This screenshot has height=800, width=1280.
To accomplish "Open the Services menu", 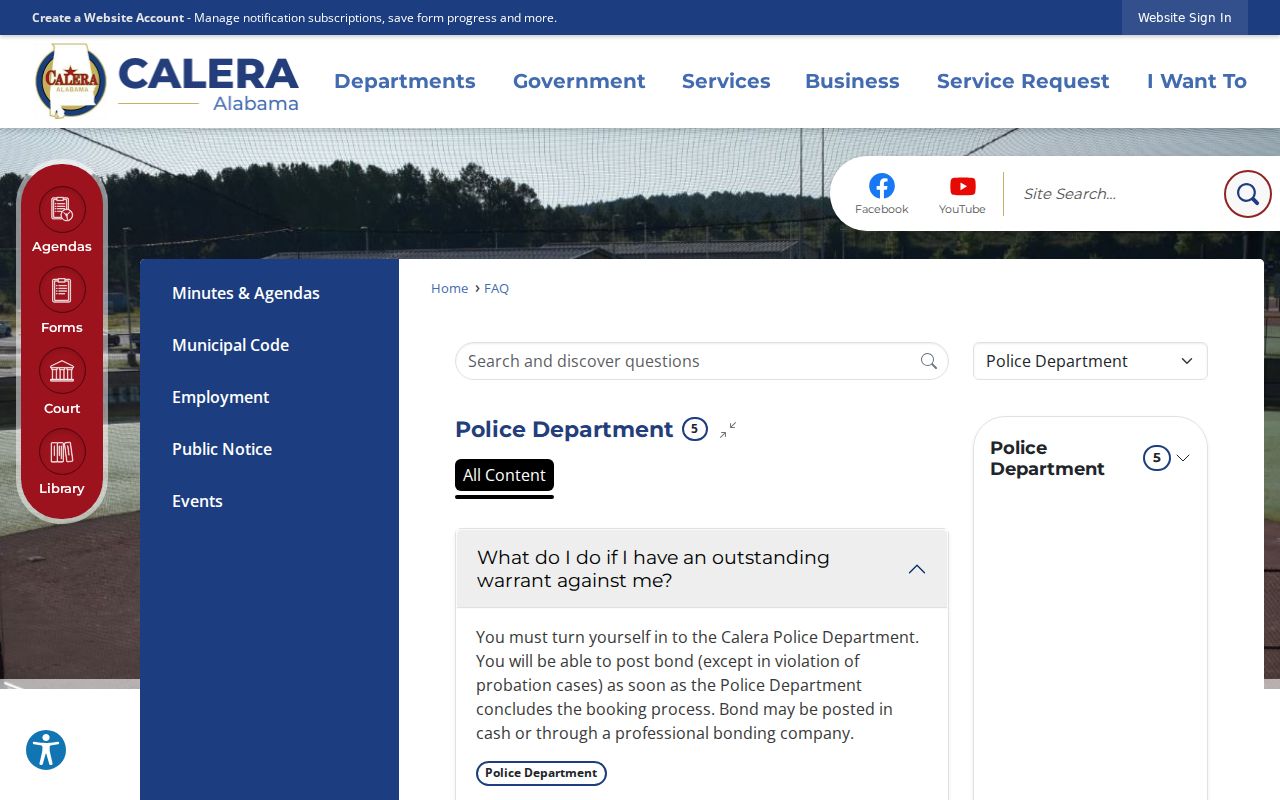I will (x=726, y=81).
